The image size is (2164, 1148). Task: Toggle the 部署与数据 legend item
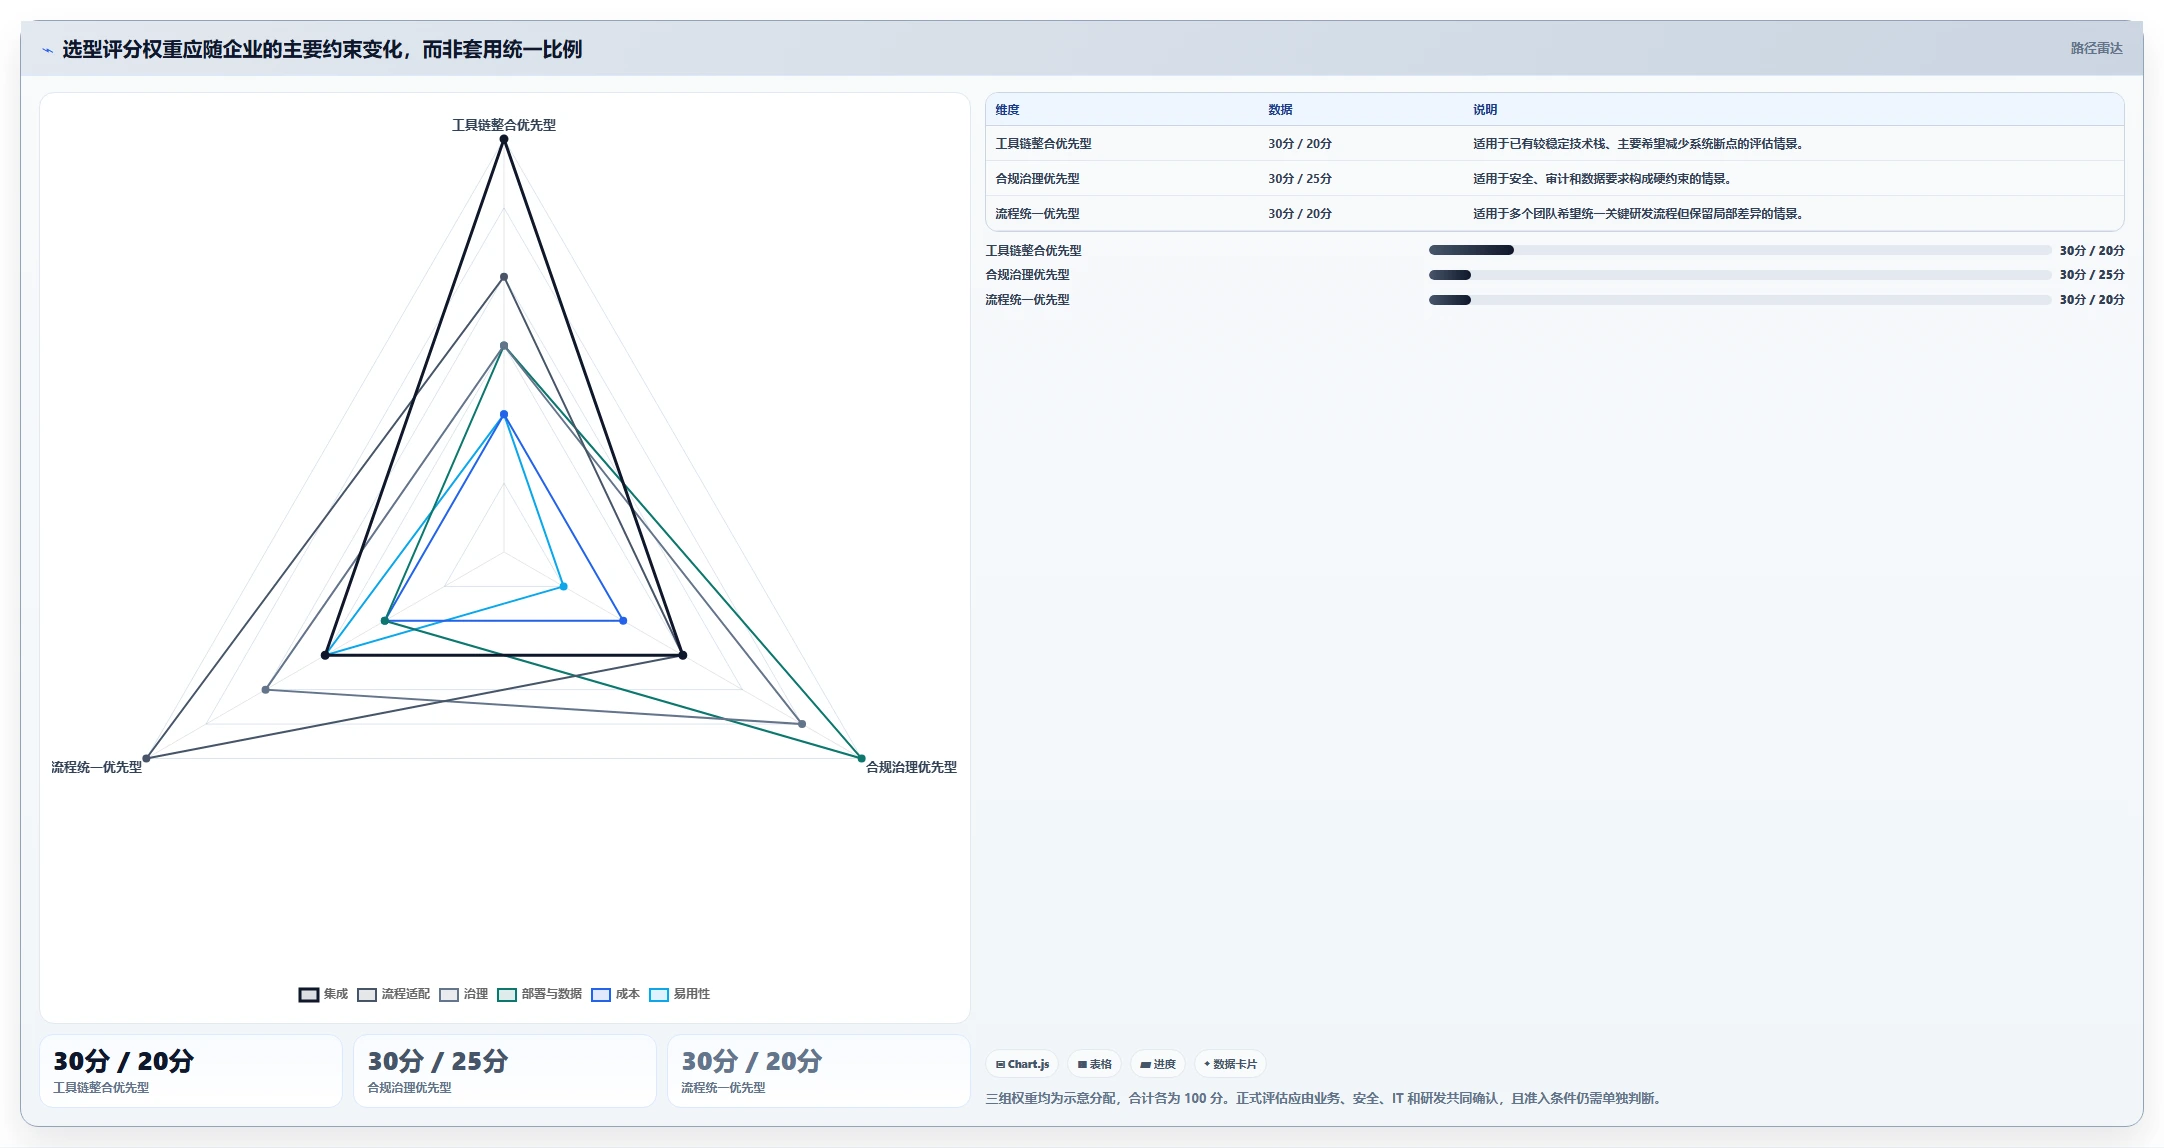(539, 994)
